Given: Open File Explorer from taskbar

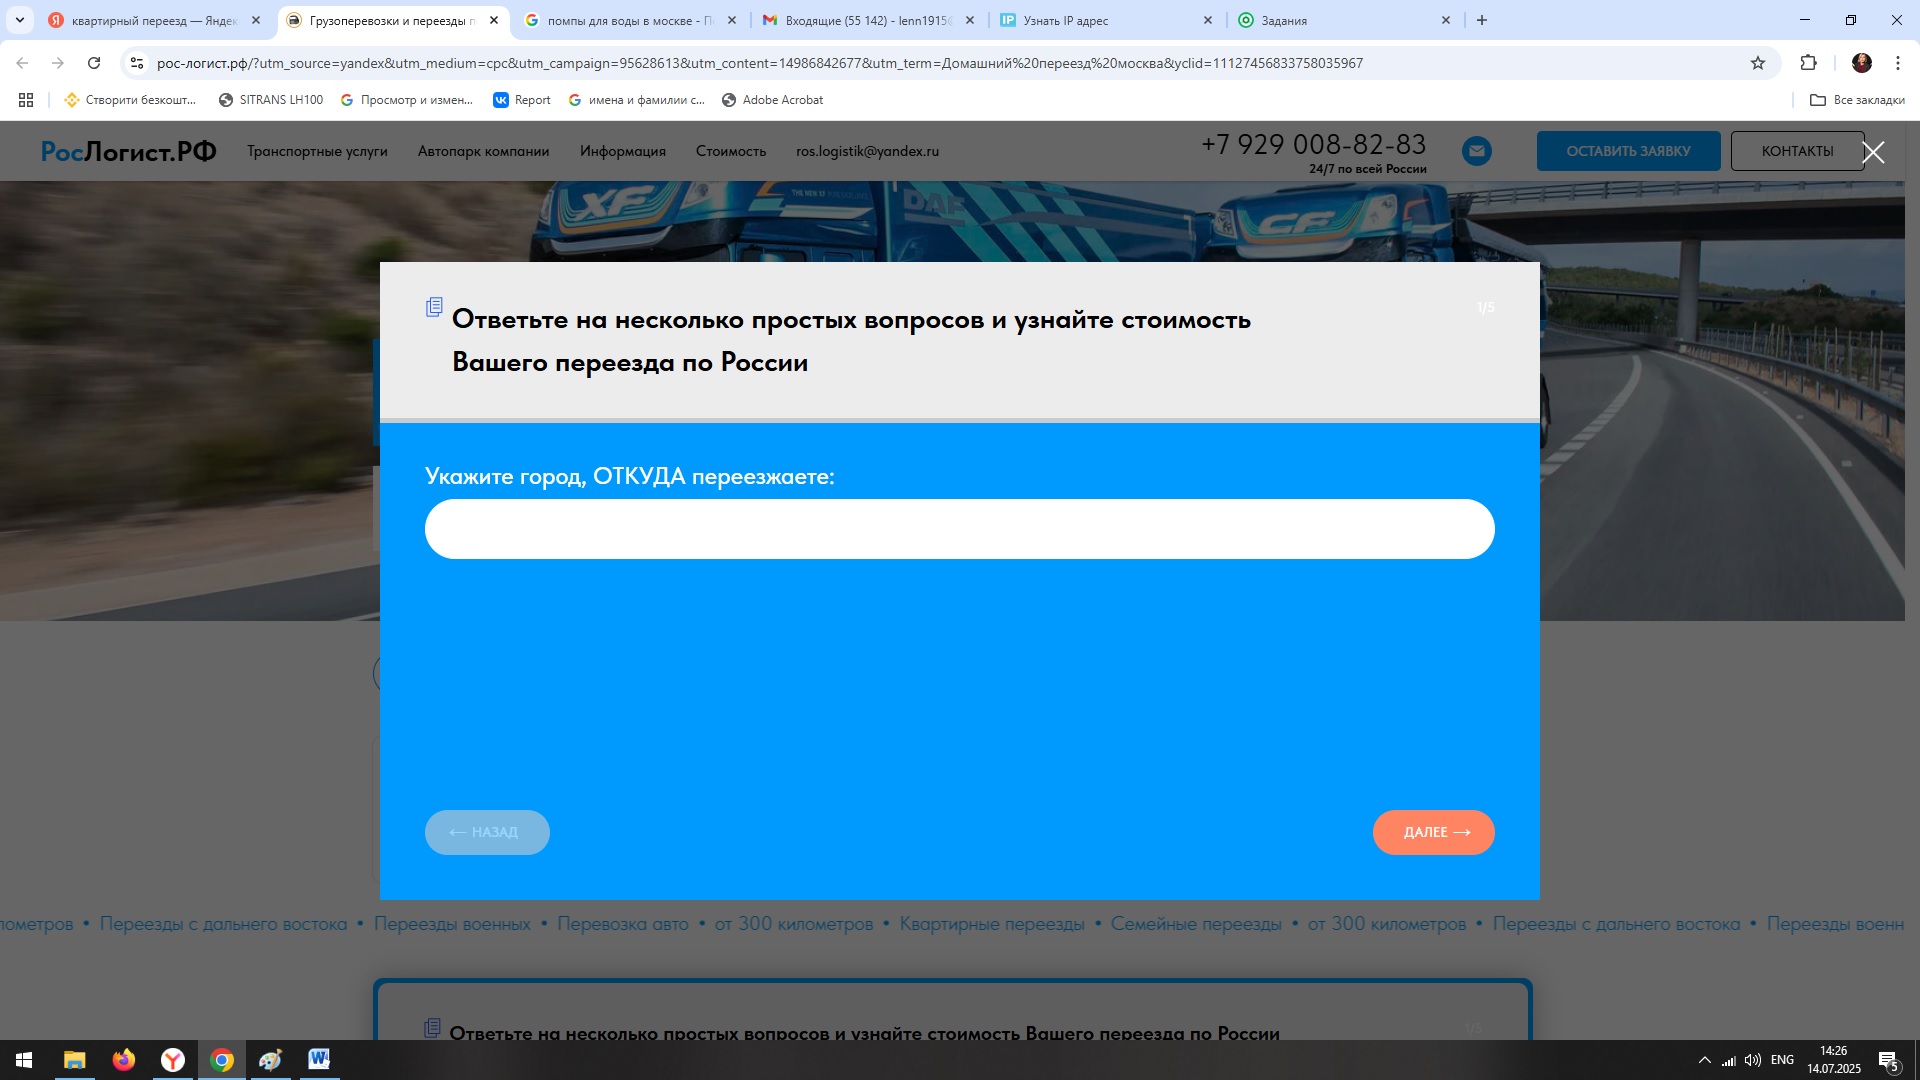Looking at the screenshot, I should [75, 1060].
